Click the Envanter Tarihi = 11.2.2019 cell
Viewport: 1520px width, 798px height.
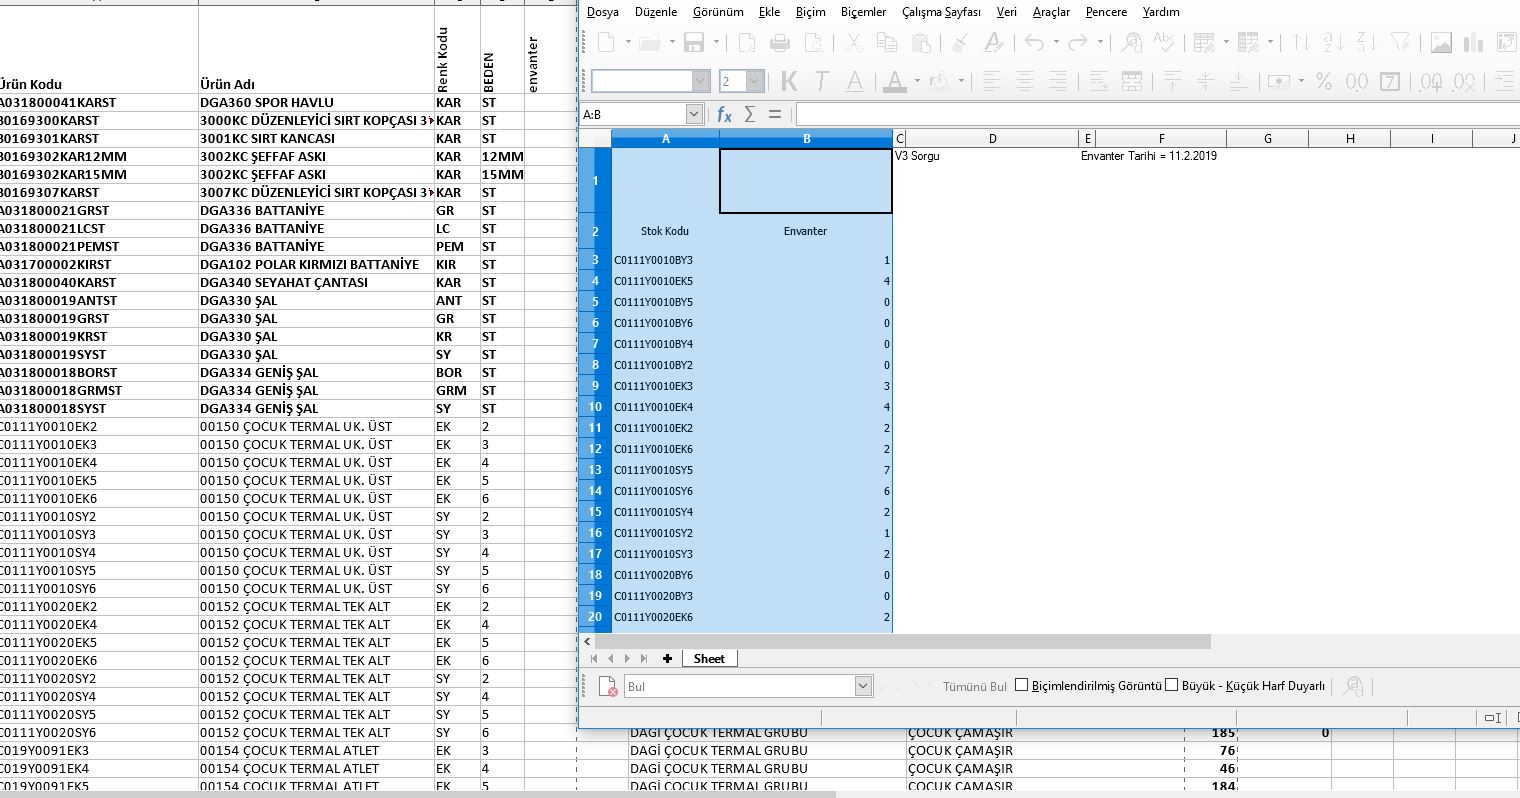pyautogui.click(x=1149, y=156)
